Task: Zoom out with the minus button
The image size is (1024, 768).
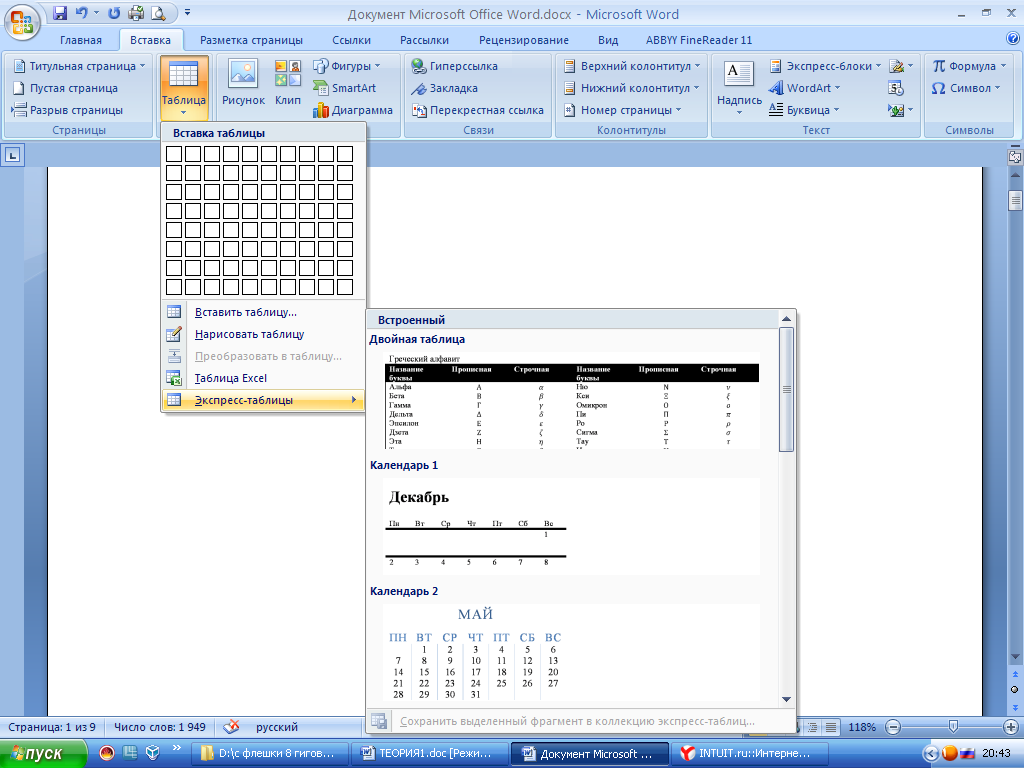Action: coord(893,727)
